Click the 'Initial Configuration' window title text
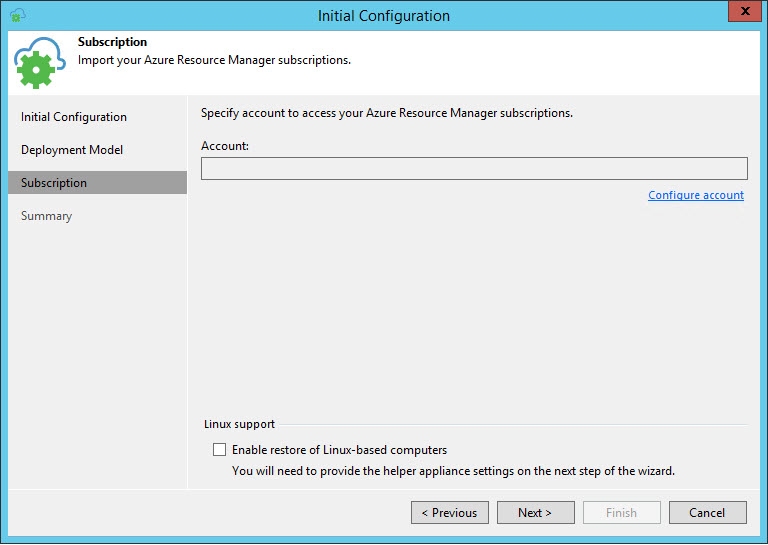This screenshot has height=545, width=768. [x=384, y=16]
